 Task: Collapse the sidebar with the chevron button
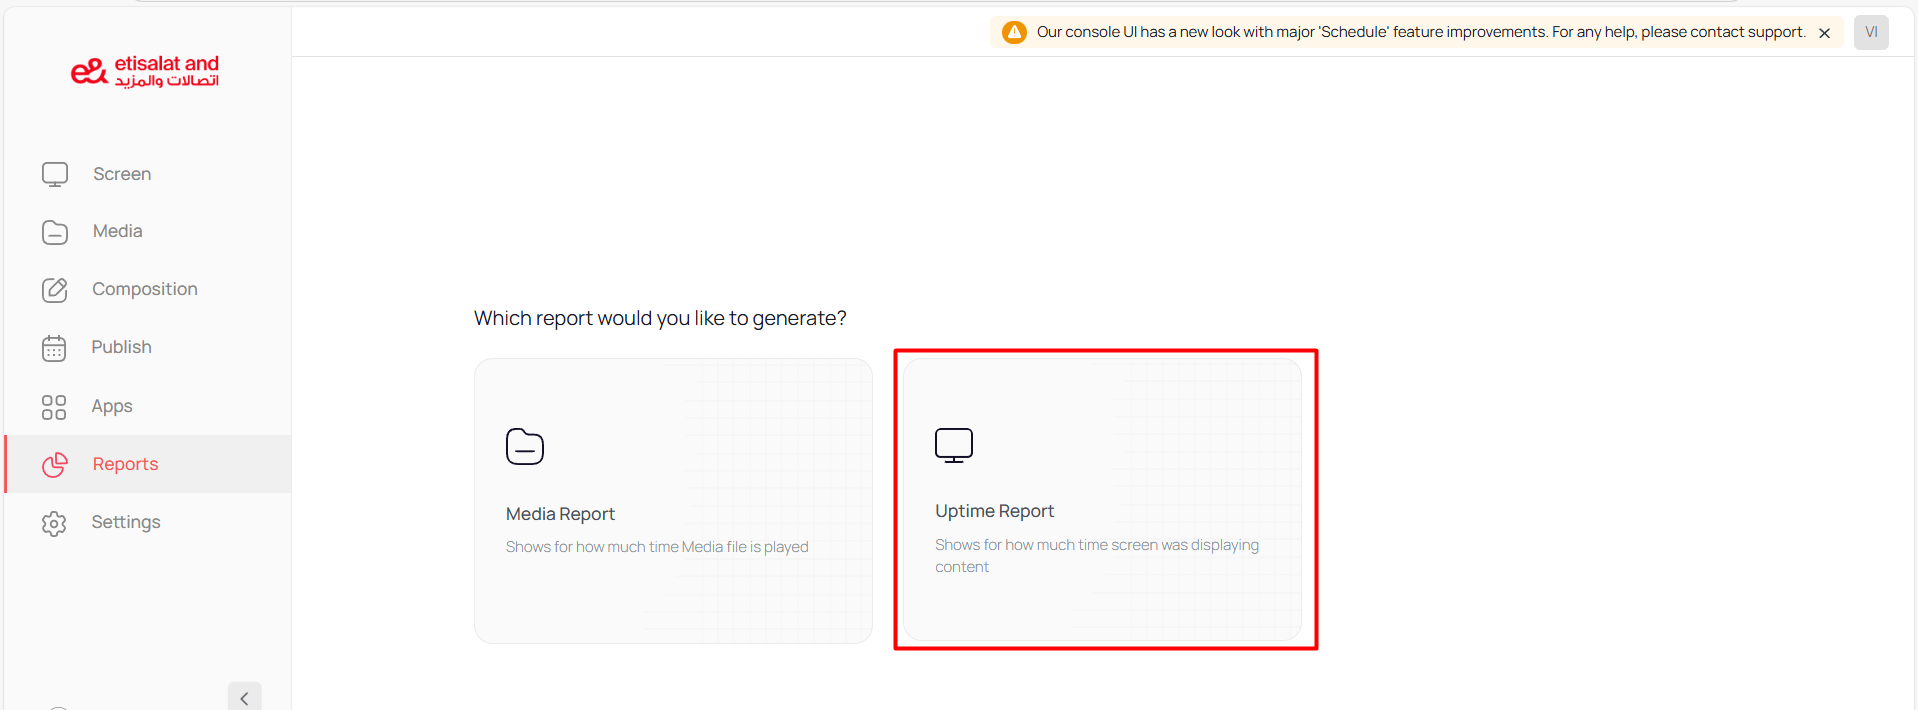click(244, 698)
